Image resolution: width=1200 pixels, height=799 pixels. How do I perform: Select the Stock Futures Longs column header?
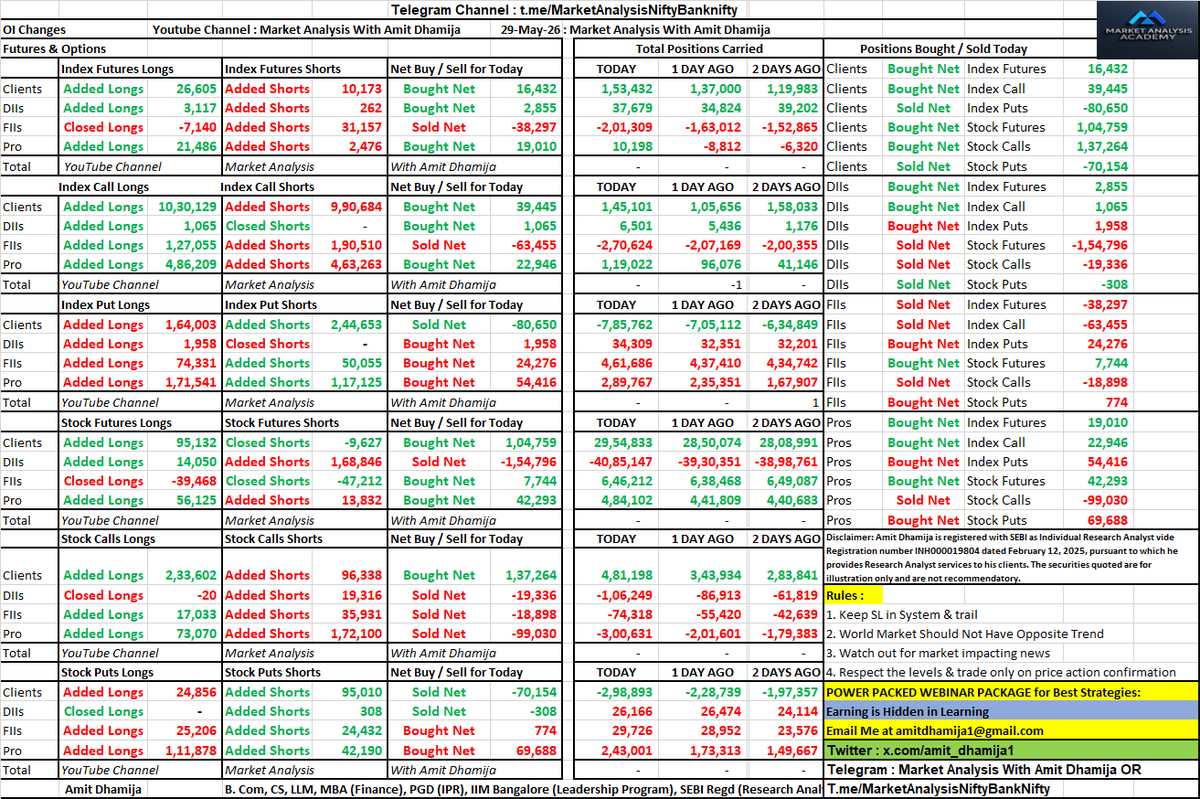[x=117, y=423]
